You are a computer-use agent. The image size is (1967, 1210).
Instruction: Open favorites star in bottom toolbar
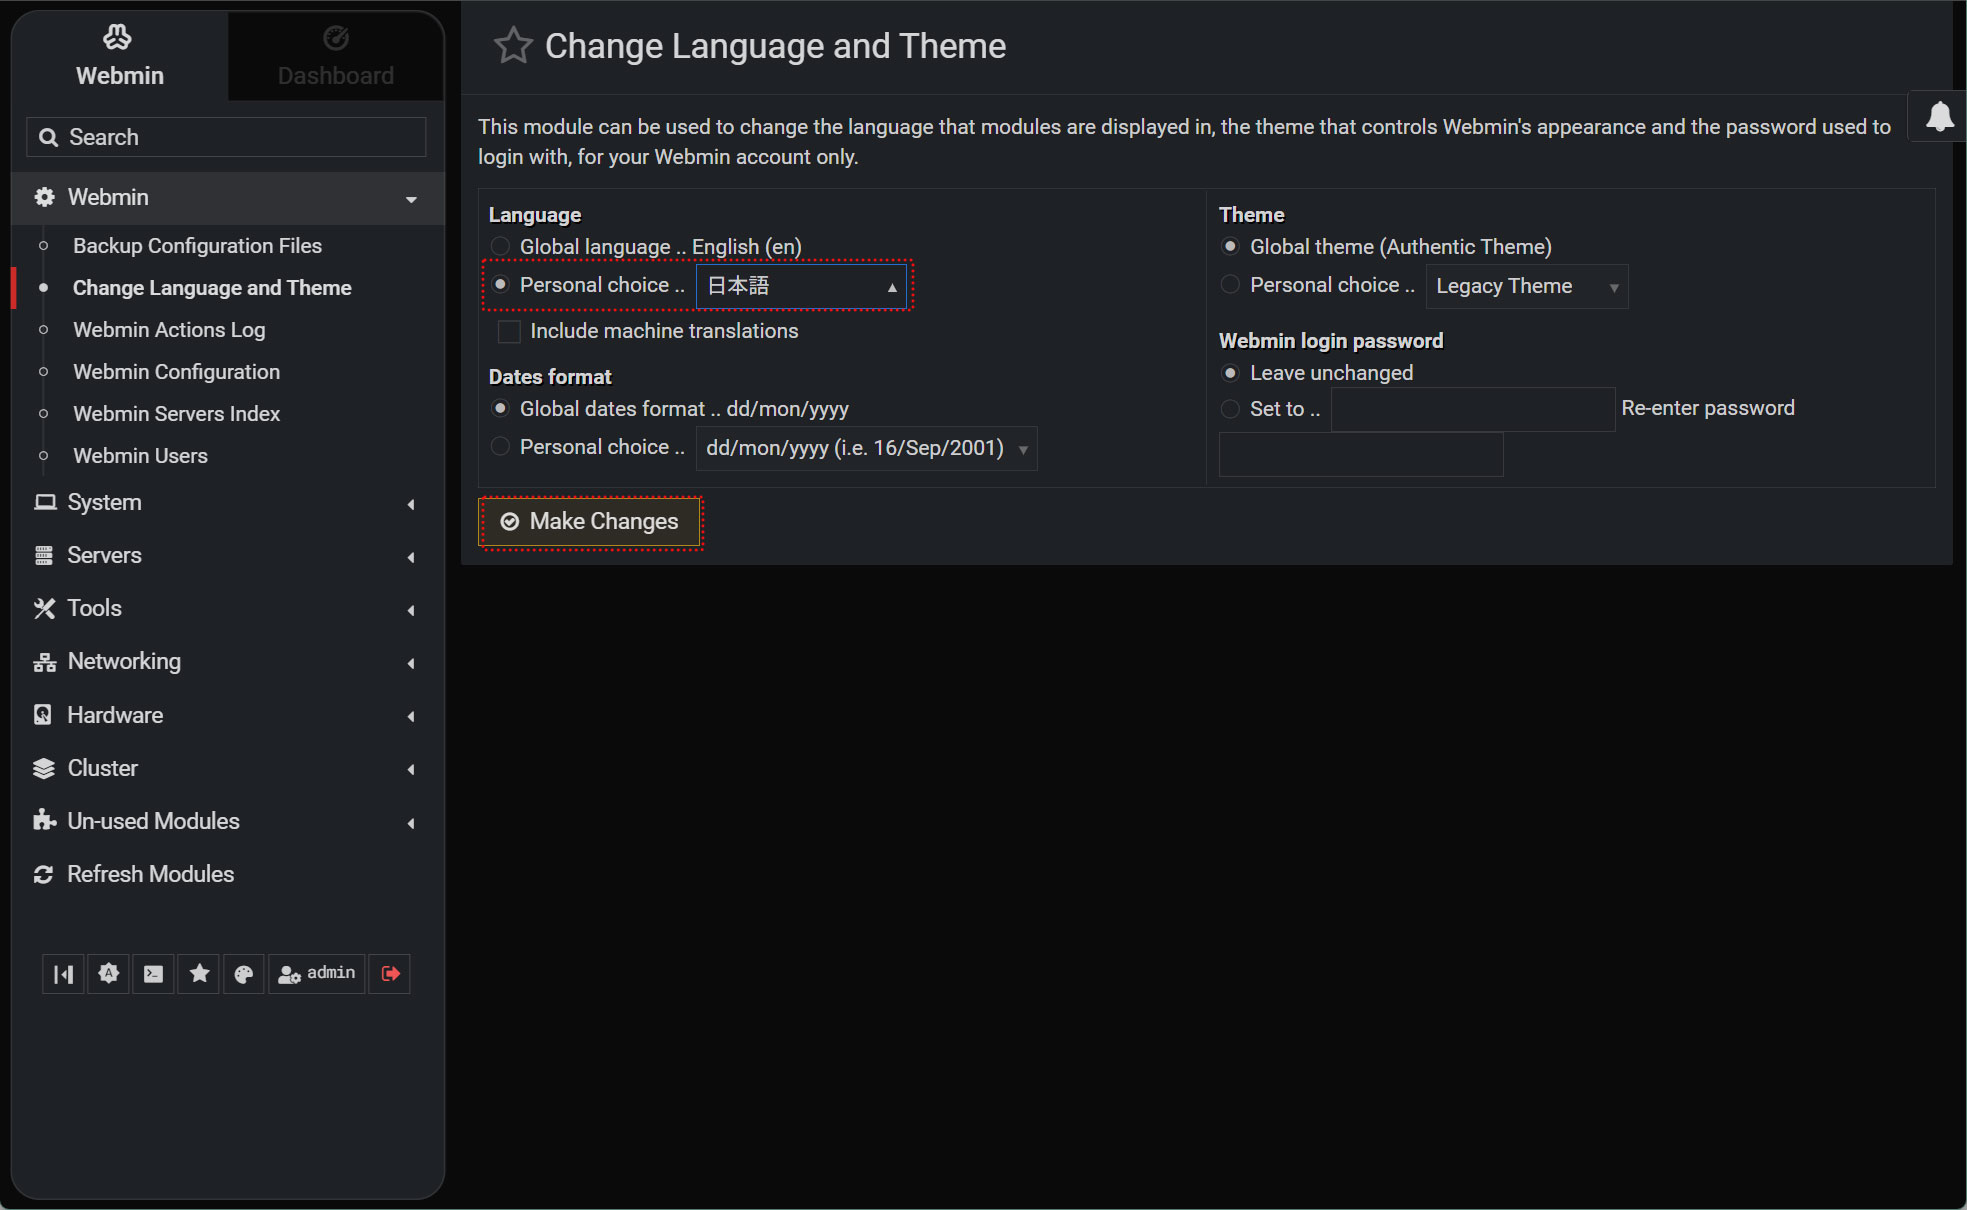click(199, 974)
